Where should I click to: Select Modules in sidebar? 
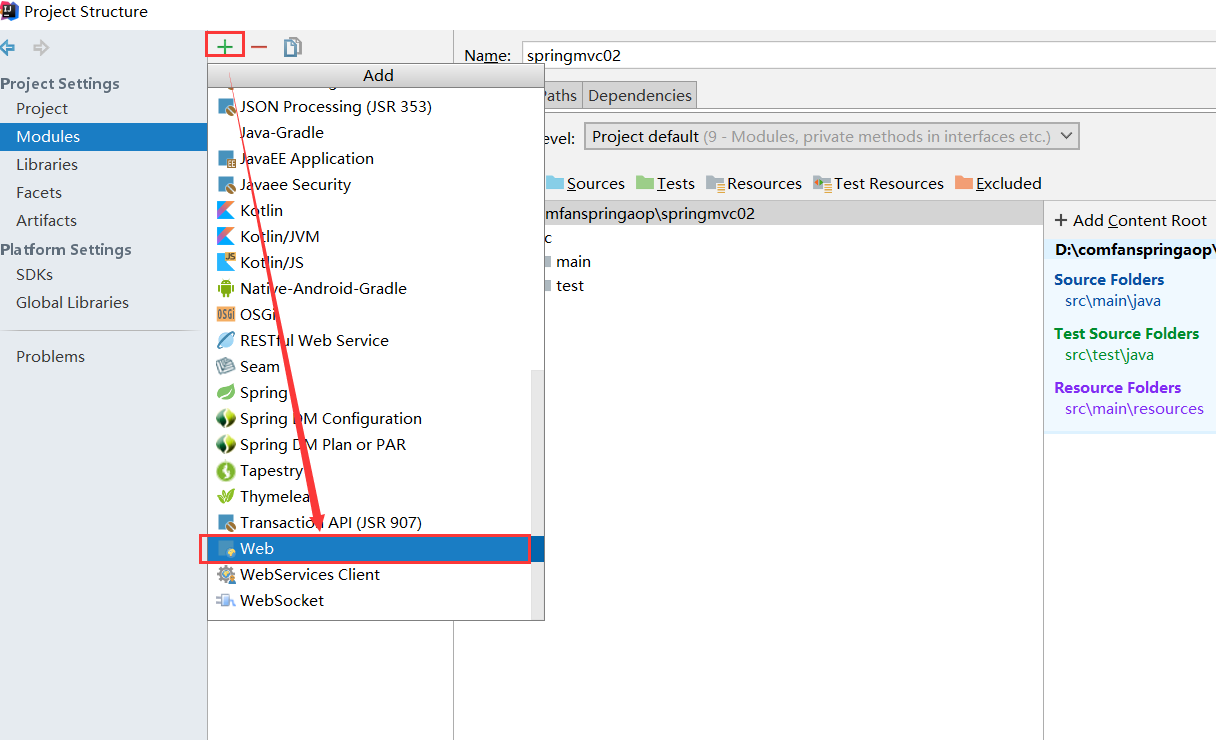pyautogui.click(x=103, y=136)
